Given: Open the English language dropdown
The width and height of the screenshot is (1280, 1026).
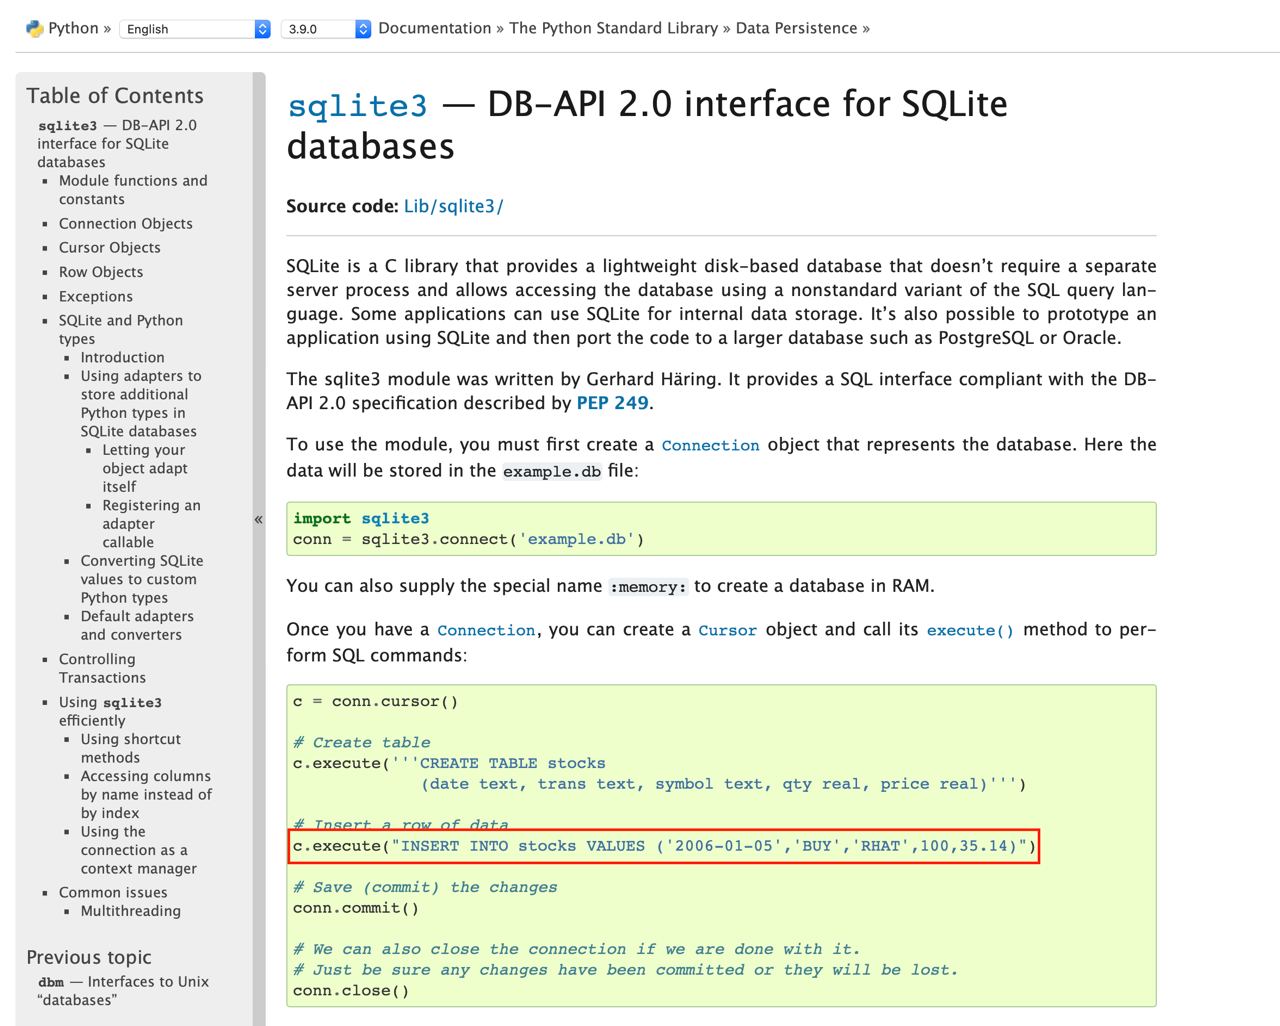Looking at the screenshot, I should click(195, 29).
